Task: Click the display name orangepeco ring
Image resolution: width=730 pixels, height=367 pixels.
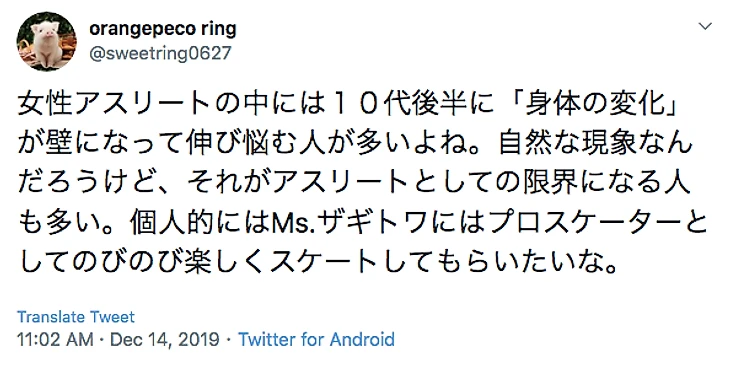Action: tap(162, 29)
